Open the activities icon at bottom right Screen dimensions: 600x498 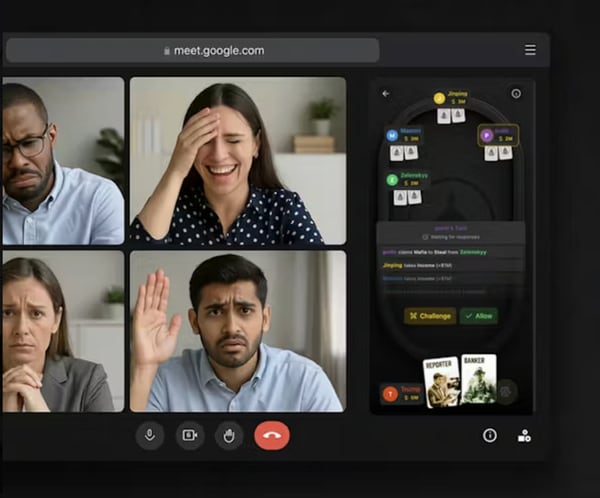(x=524, y=436)
